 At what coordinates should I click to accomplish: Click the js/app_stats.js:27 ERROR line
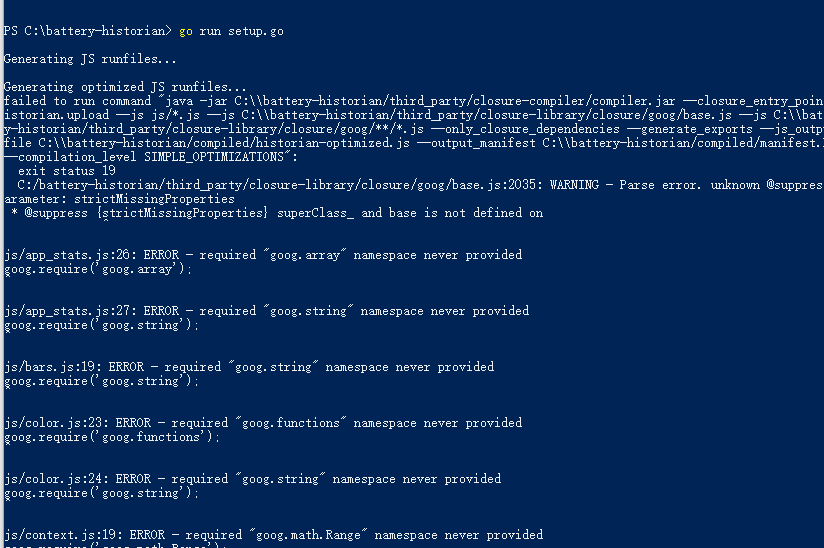pyautogui.click(x=266, y=311)
